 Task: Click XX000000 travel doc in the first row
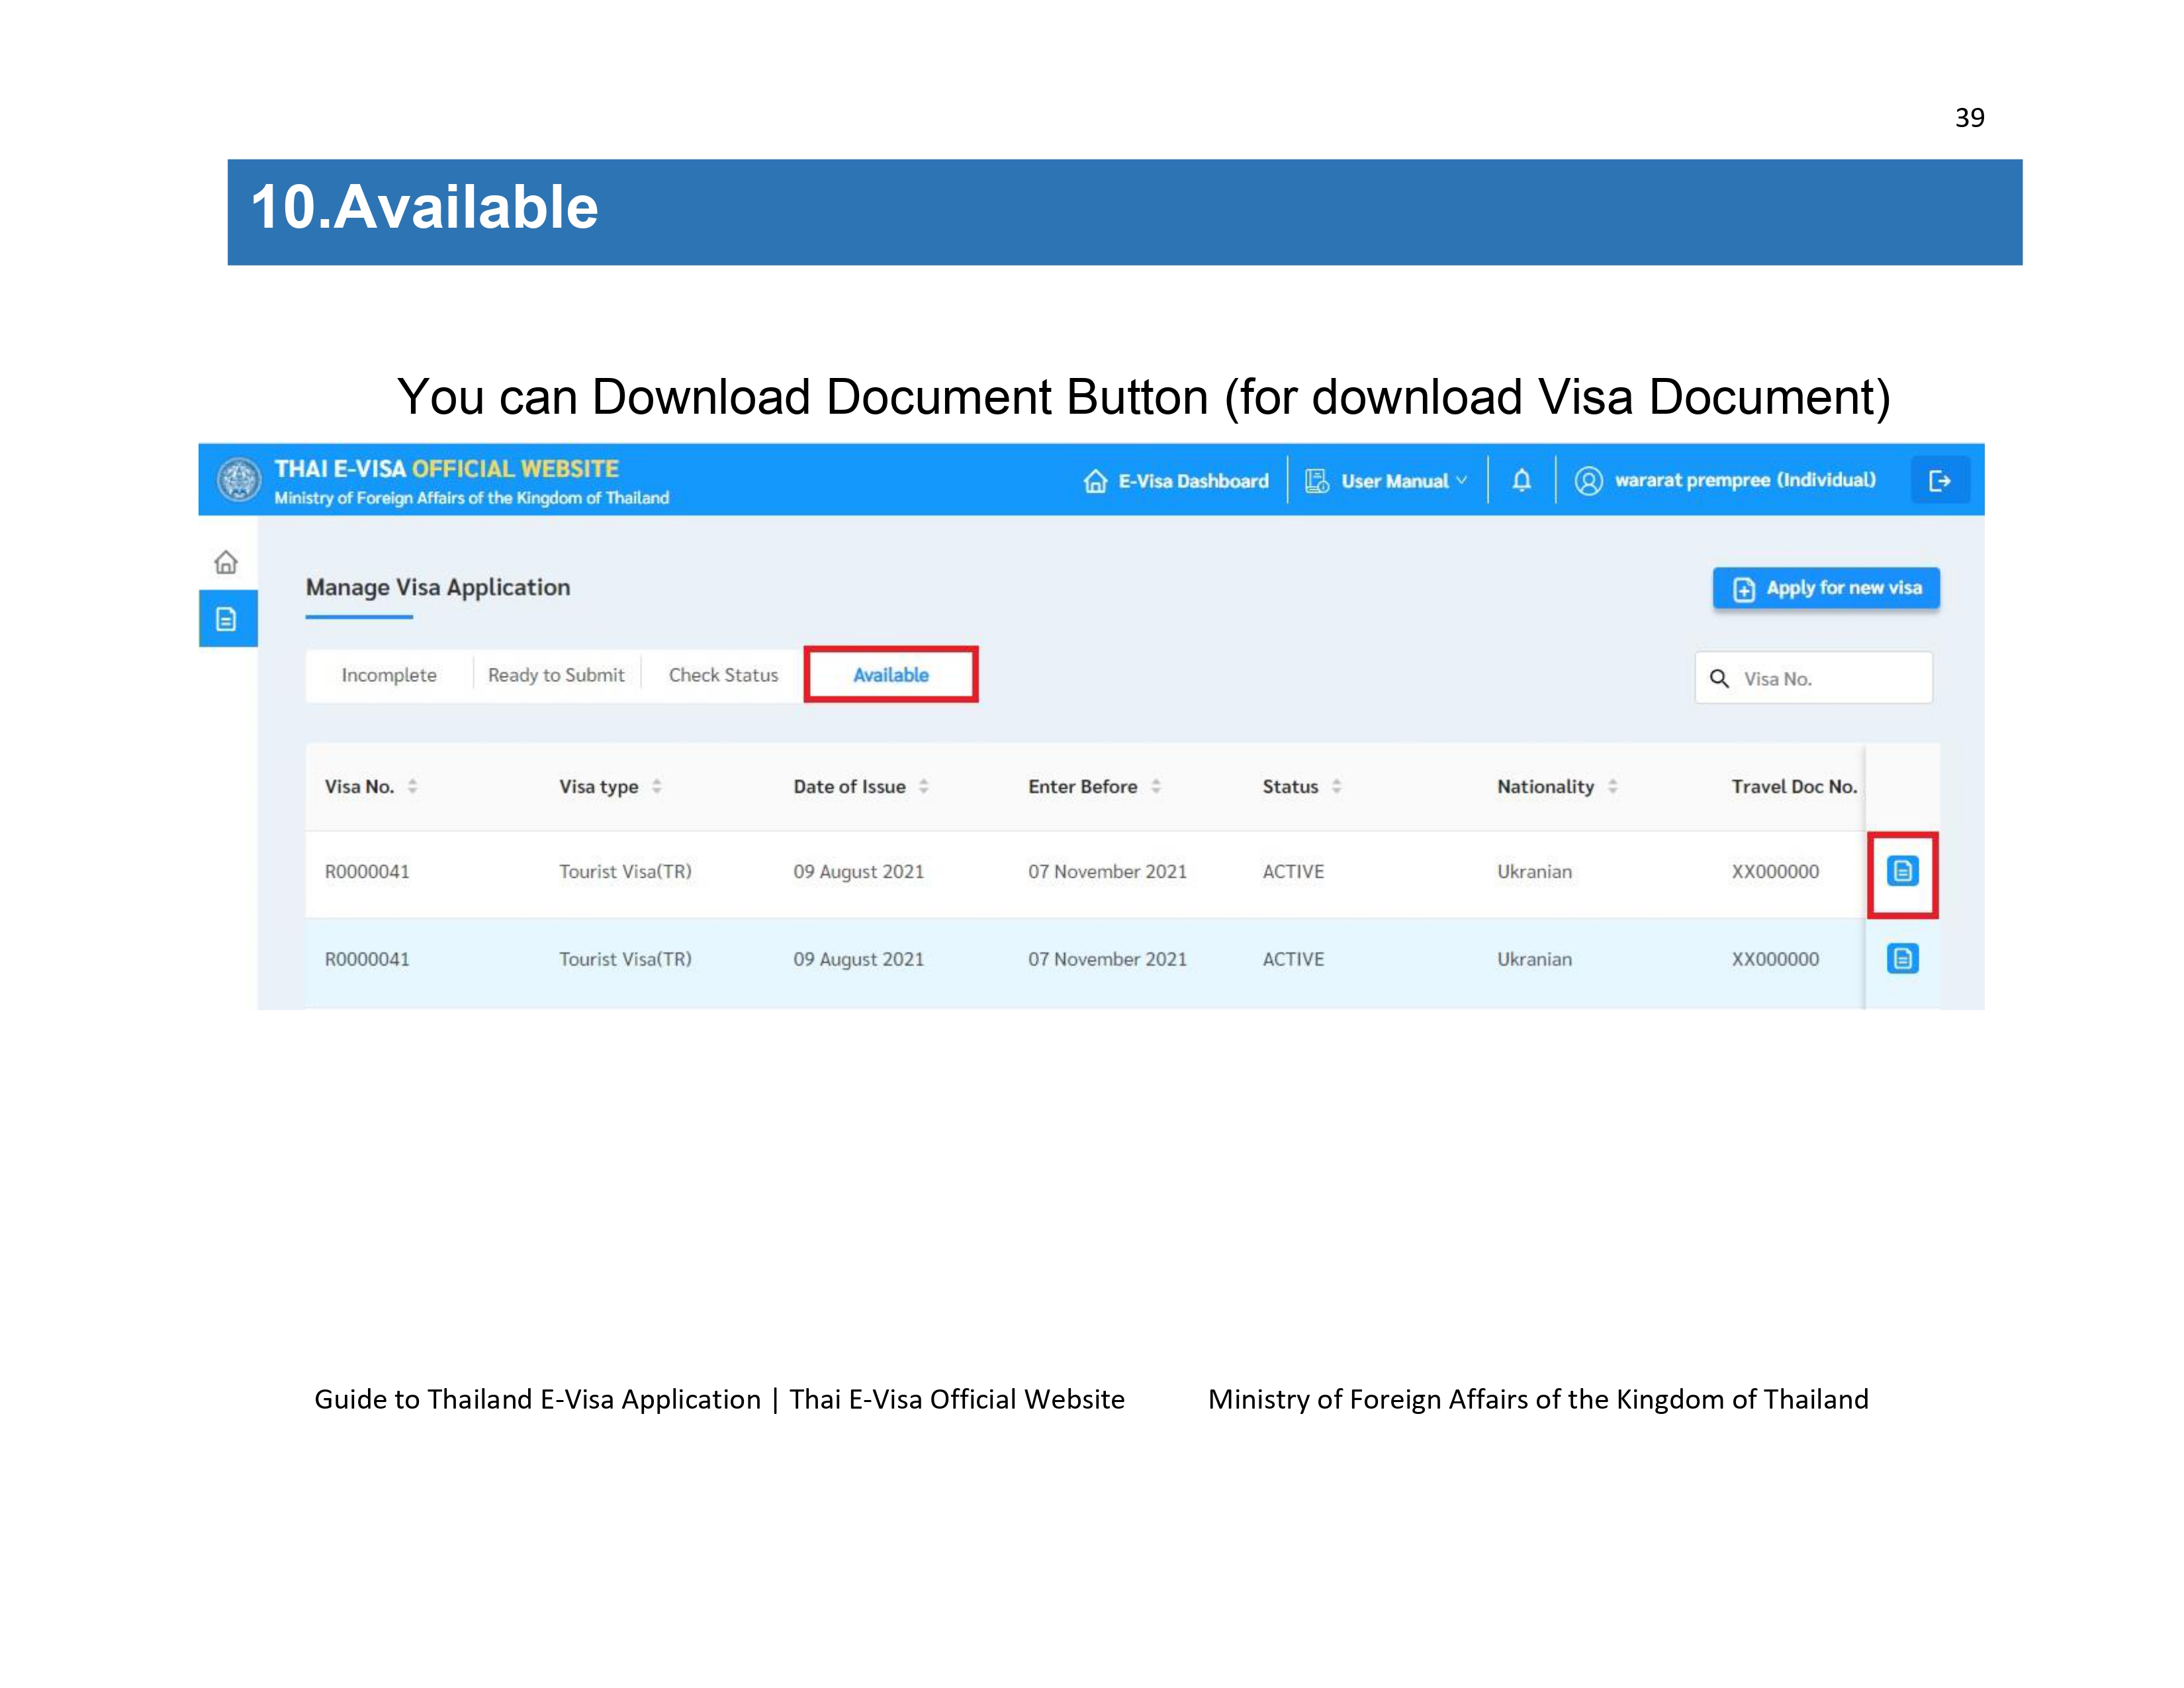[1775, 871]
